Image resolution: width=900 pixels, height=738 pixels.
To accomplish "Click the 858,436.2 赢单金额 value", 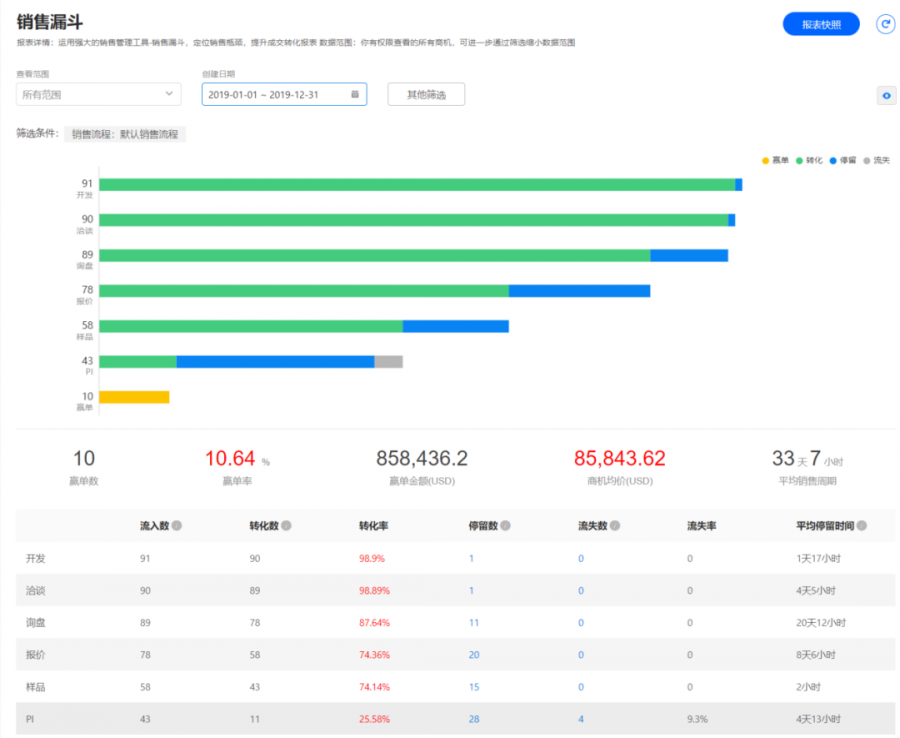I will pos(422,459).
